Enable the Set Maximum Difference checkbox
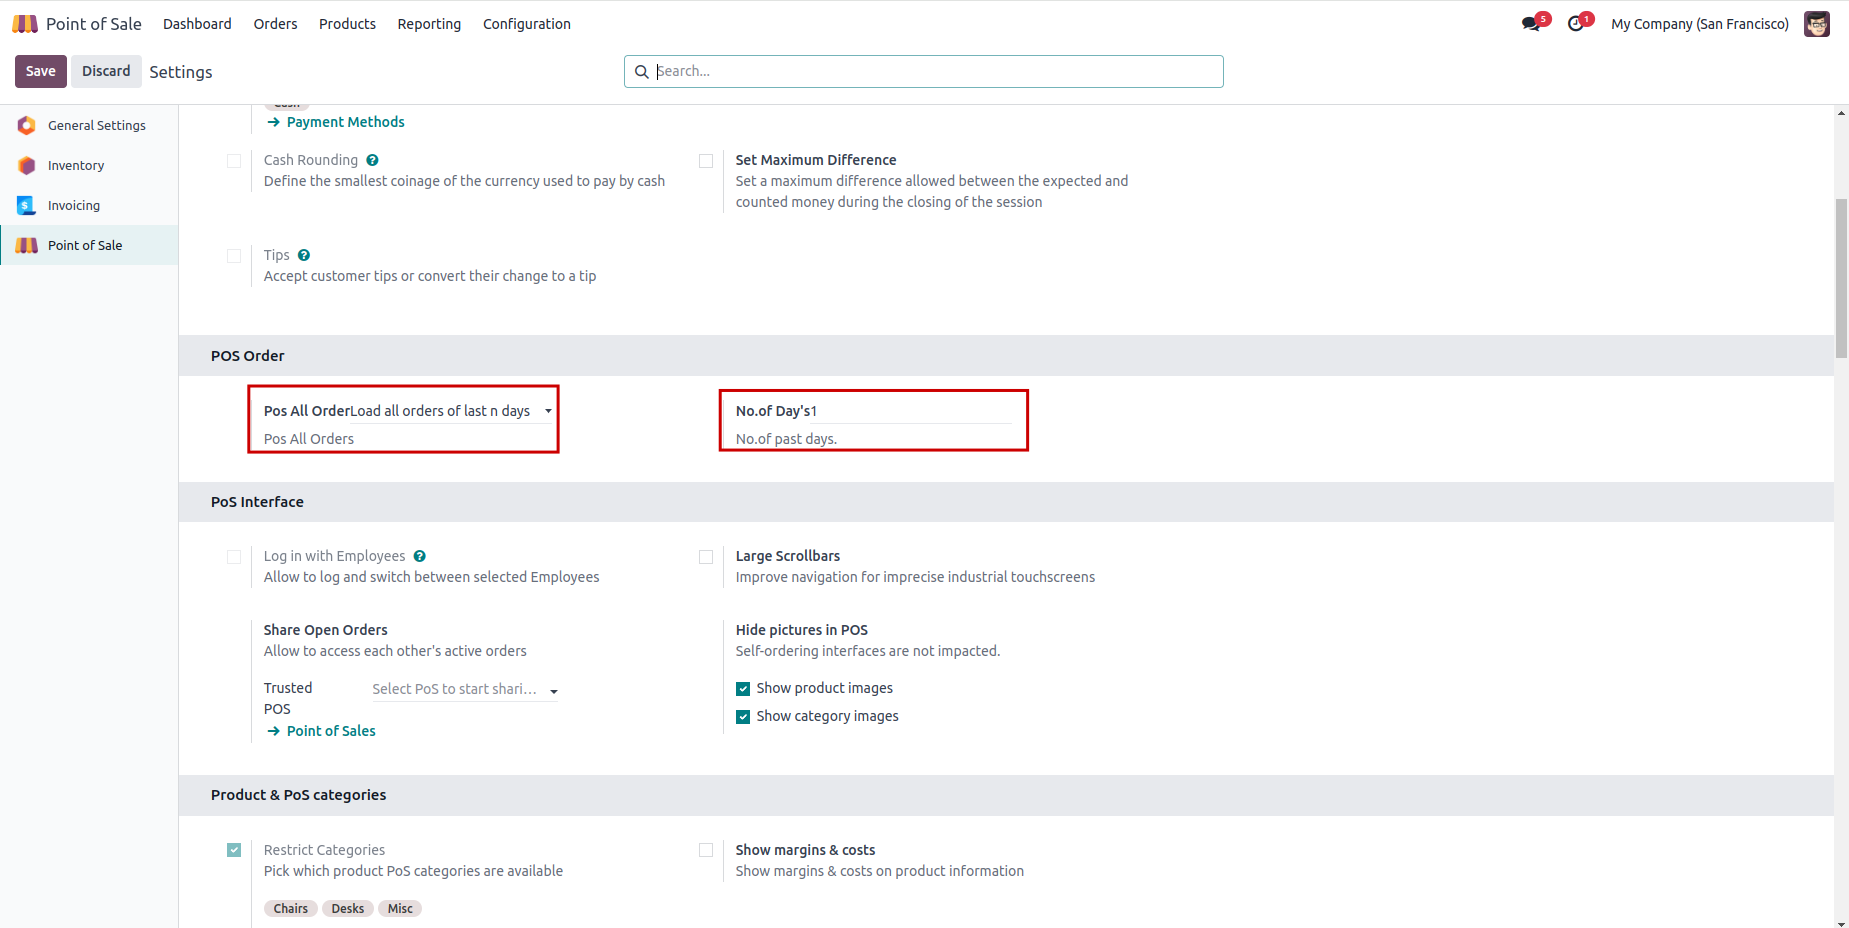This screenshot has height=928, width=1849. pyautogui.click(x=706, y=161)
